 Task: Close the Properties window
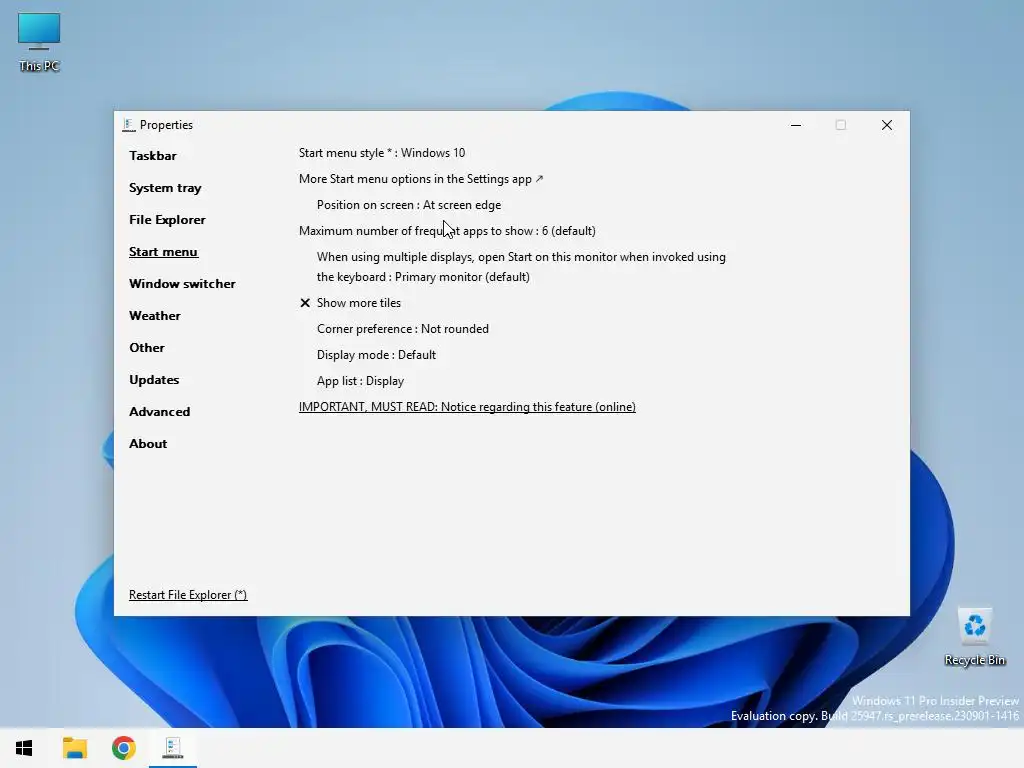[x=886, y=125]
